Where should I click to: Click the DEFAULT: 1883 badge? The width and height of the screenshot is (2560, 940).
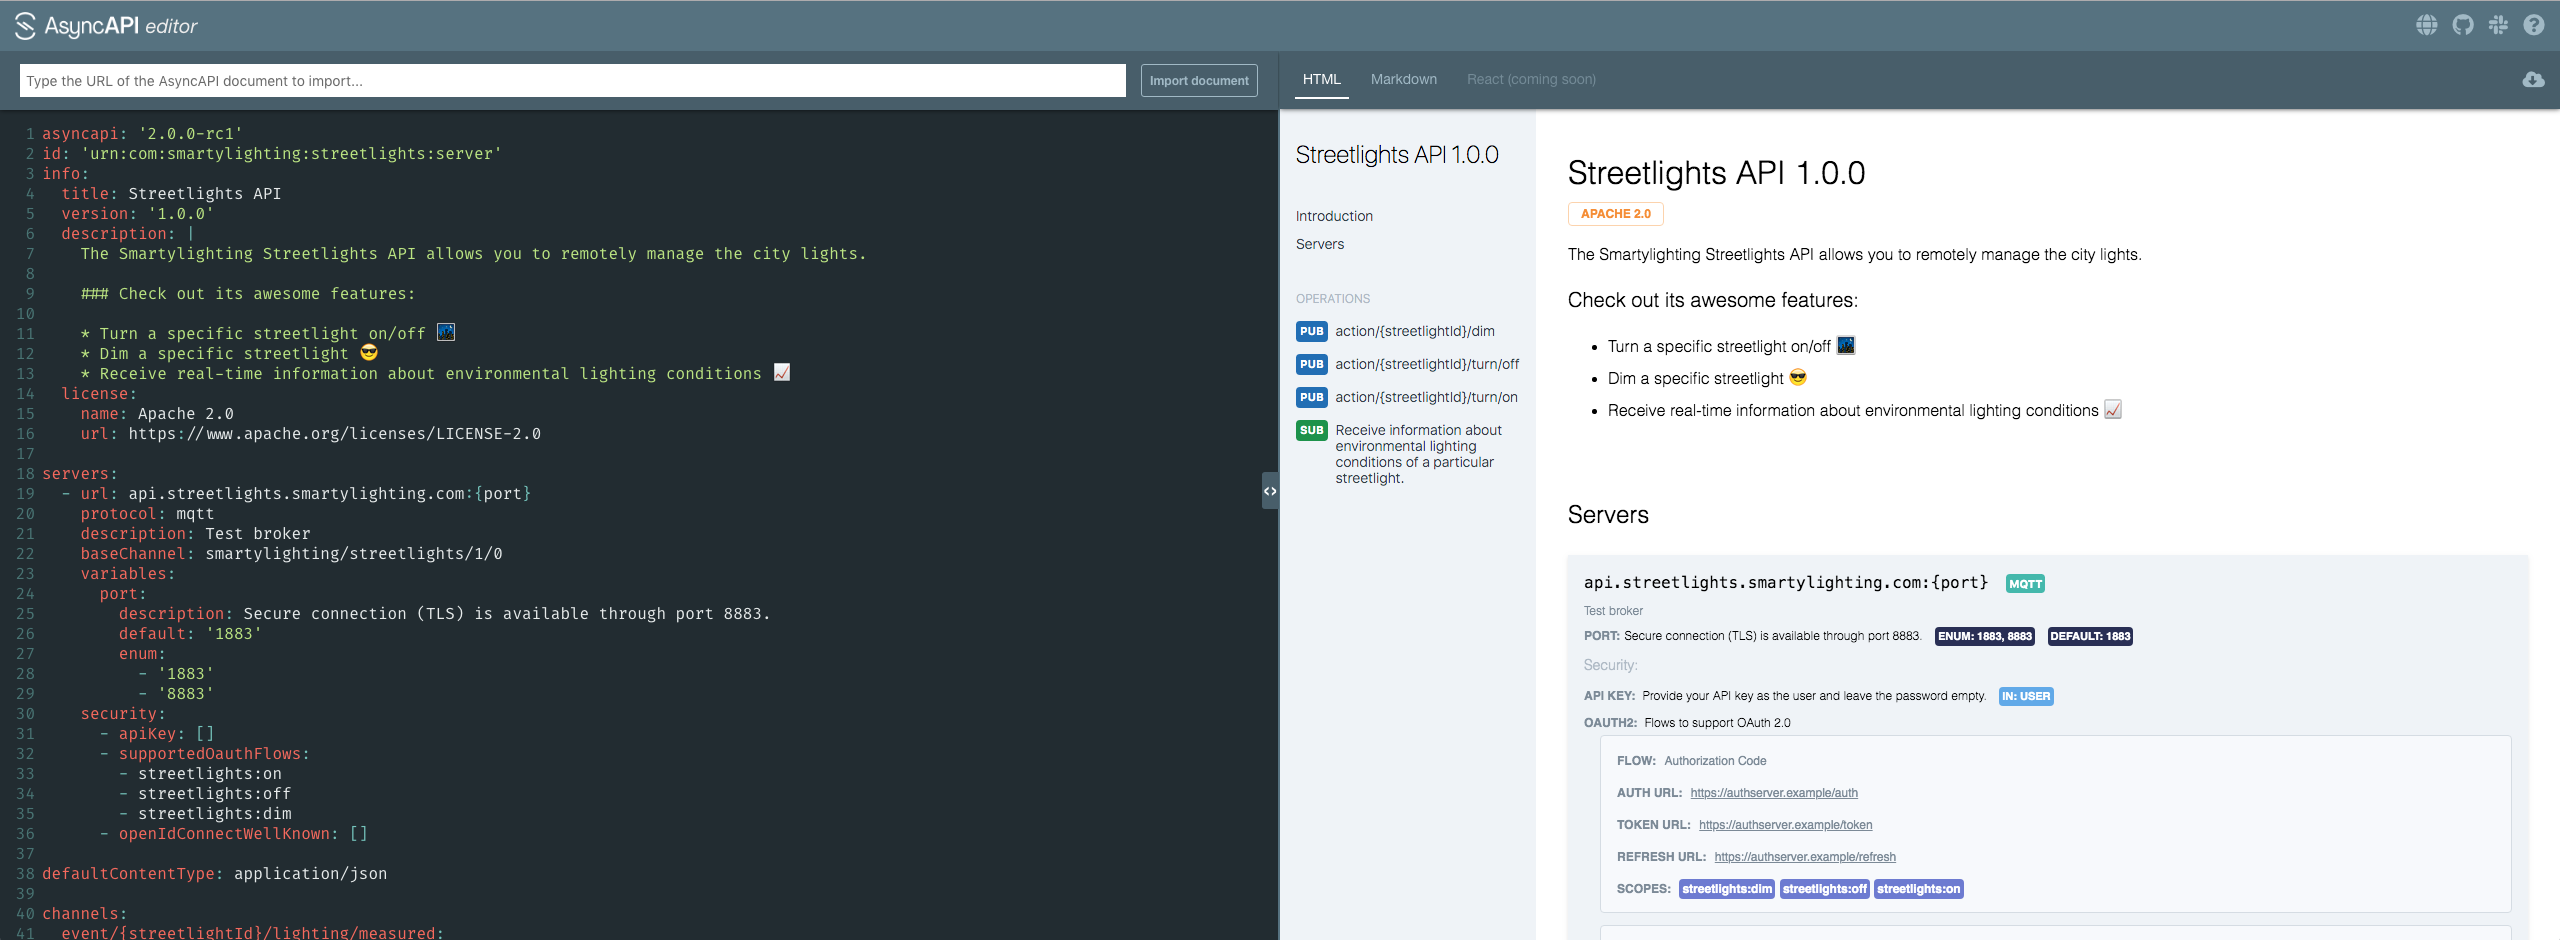click(x=2090, y=636)
